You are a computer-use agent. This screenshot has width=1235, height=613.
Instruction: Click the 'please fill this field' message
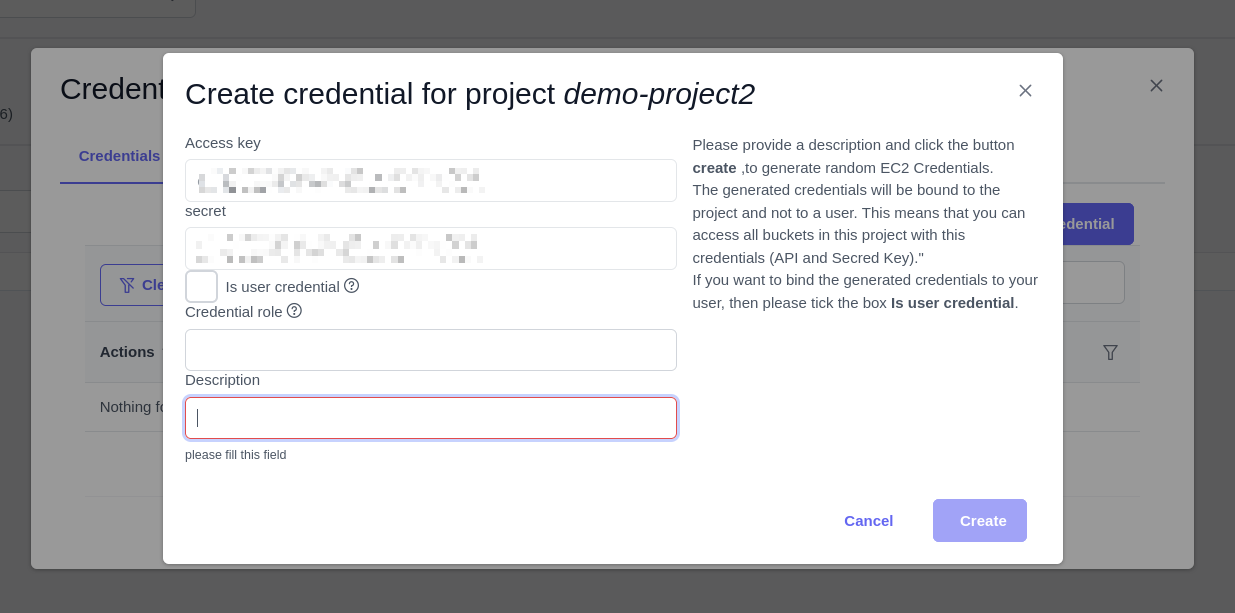[x=236, y=455]
